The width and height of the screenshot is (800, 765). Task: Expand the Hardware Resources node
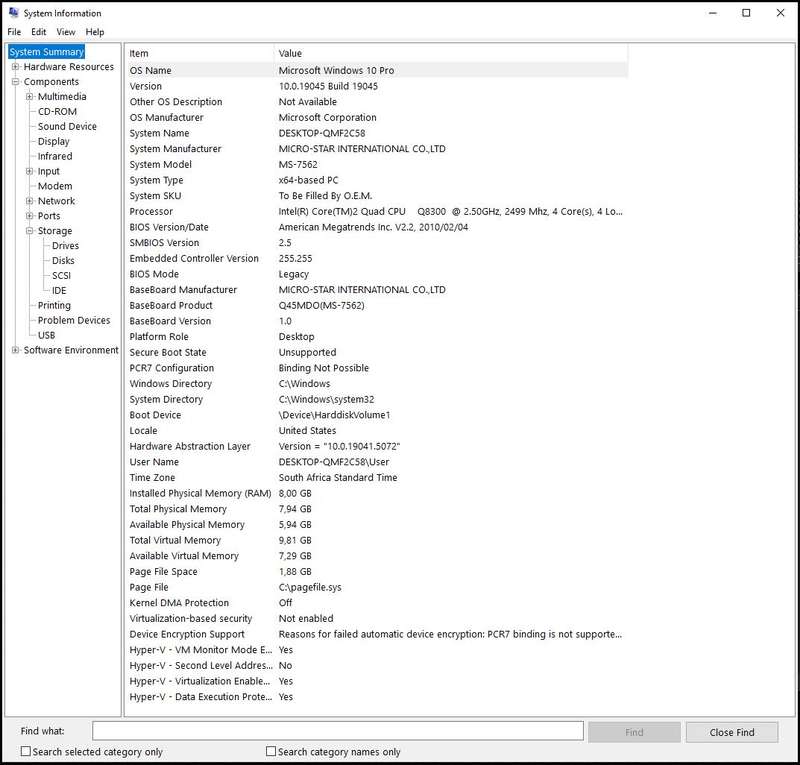coord(15,66)
